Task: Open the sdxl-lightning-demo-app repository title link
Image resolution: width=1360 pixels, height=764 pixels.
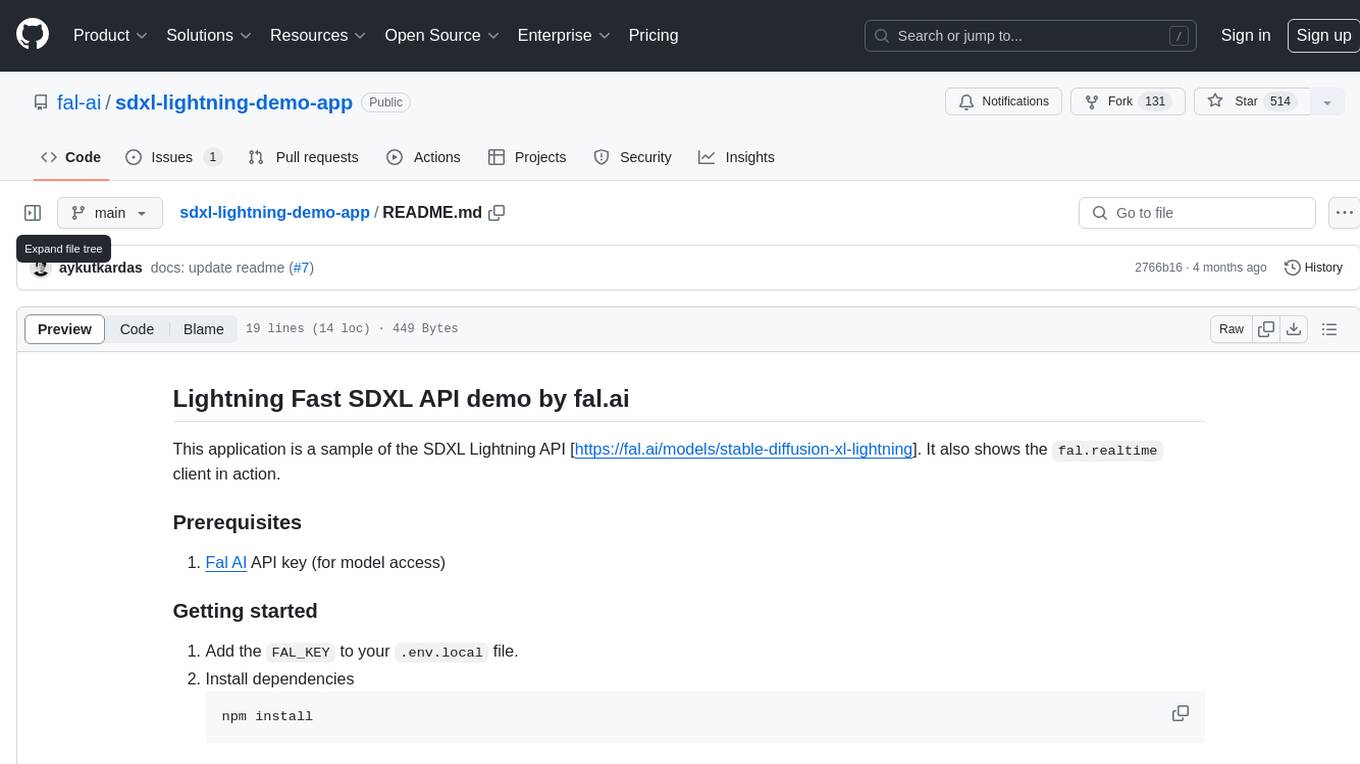Action: click(x=234, y=102)
